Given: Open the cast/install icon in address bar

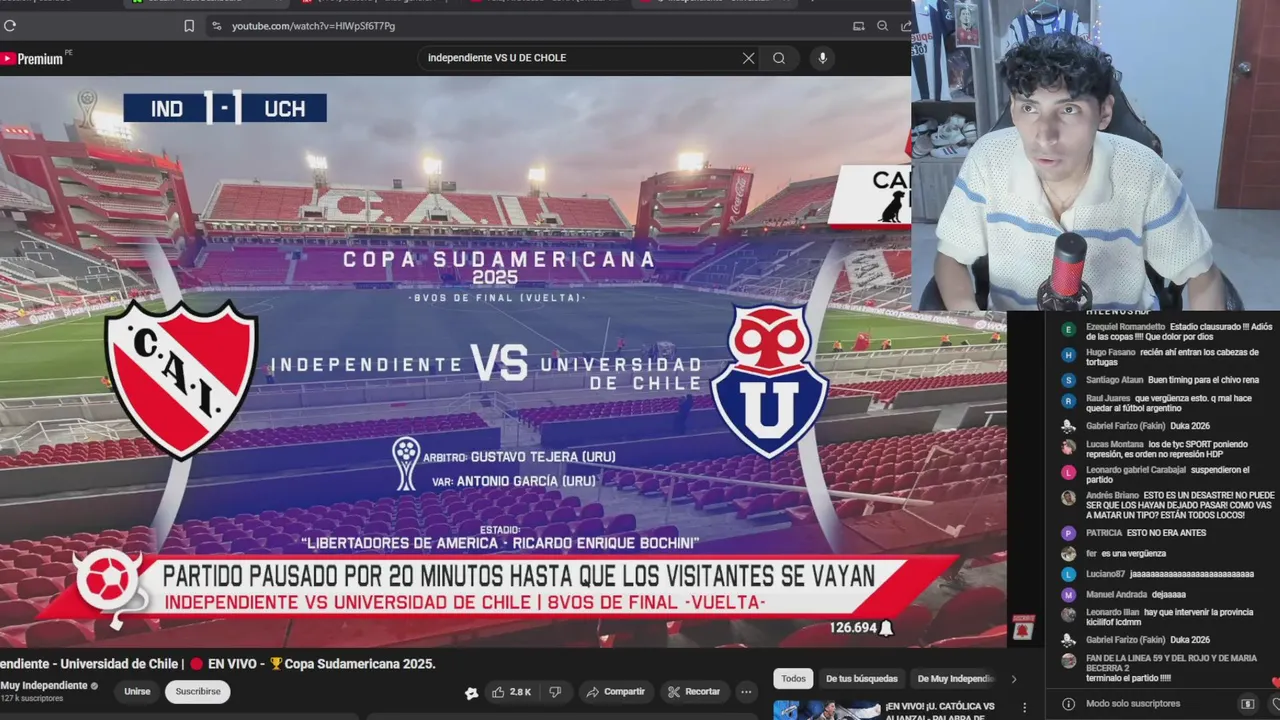Looking at the screenshot, I should point(858,26).
